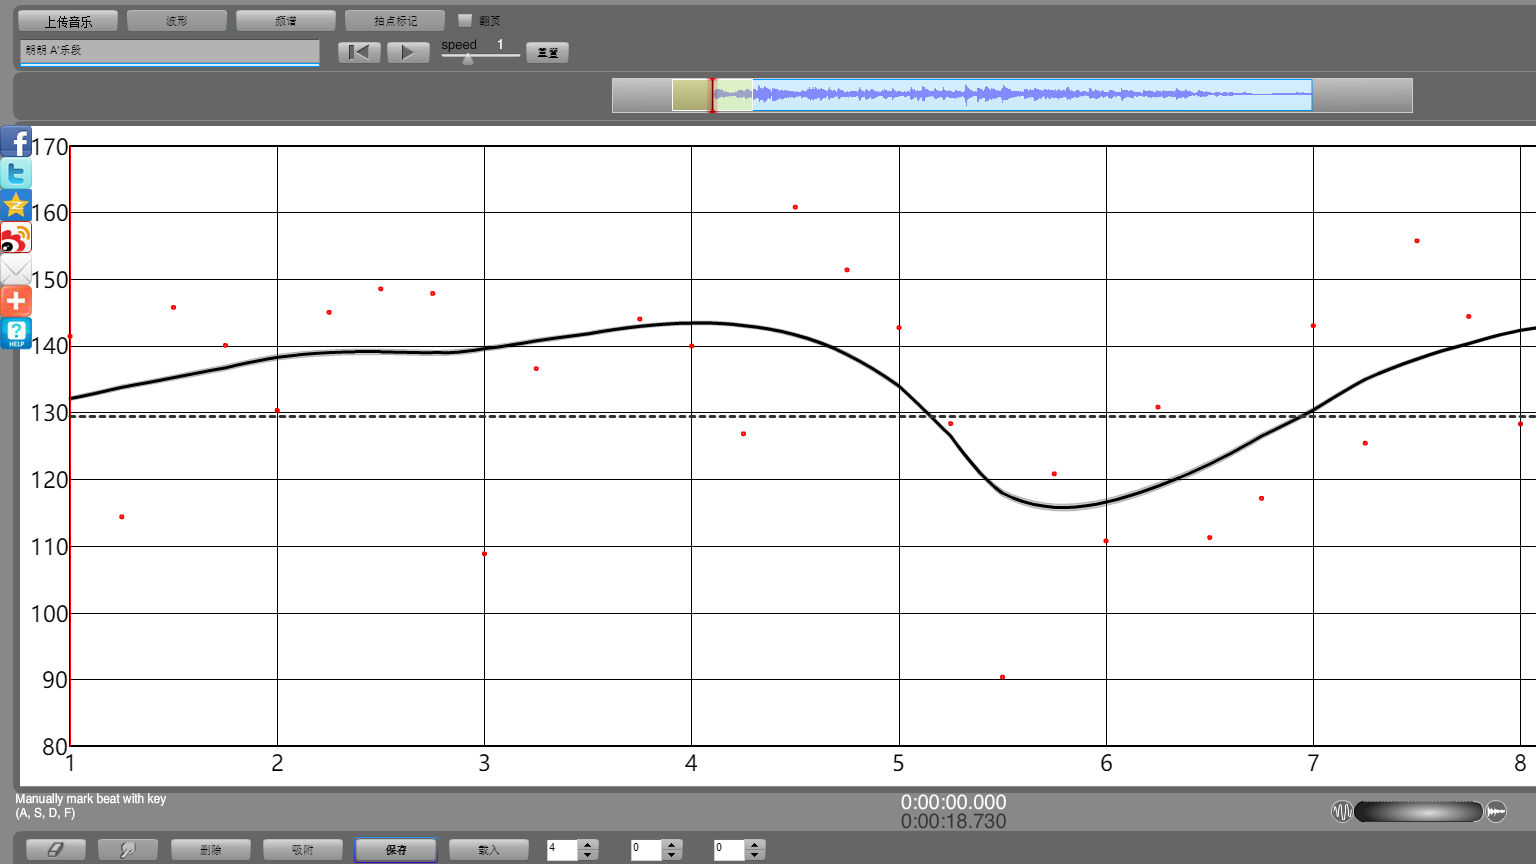Click the sine wave icon at bottom right
1536x864 pixels.
[x=1341, y=811]
